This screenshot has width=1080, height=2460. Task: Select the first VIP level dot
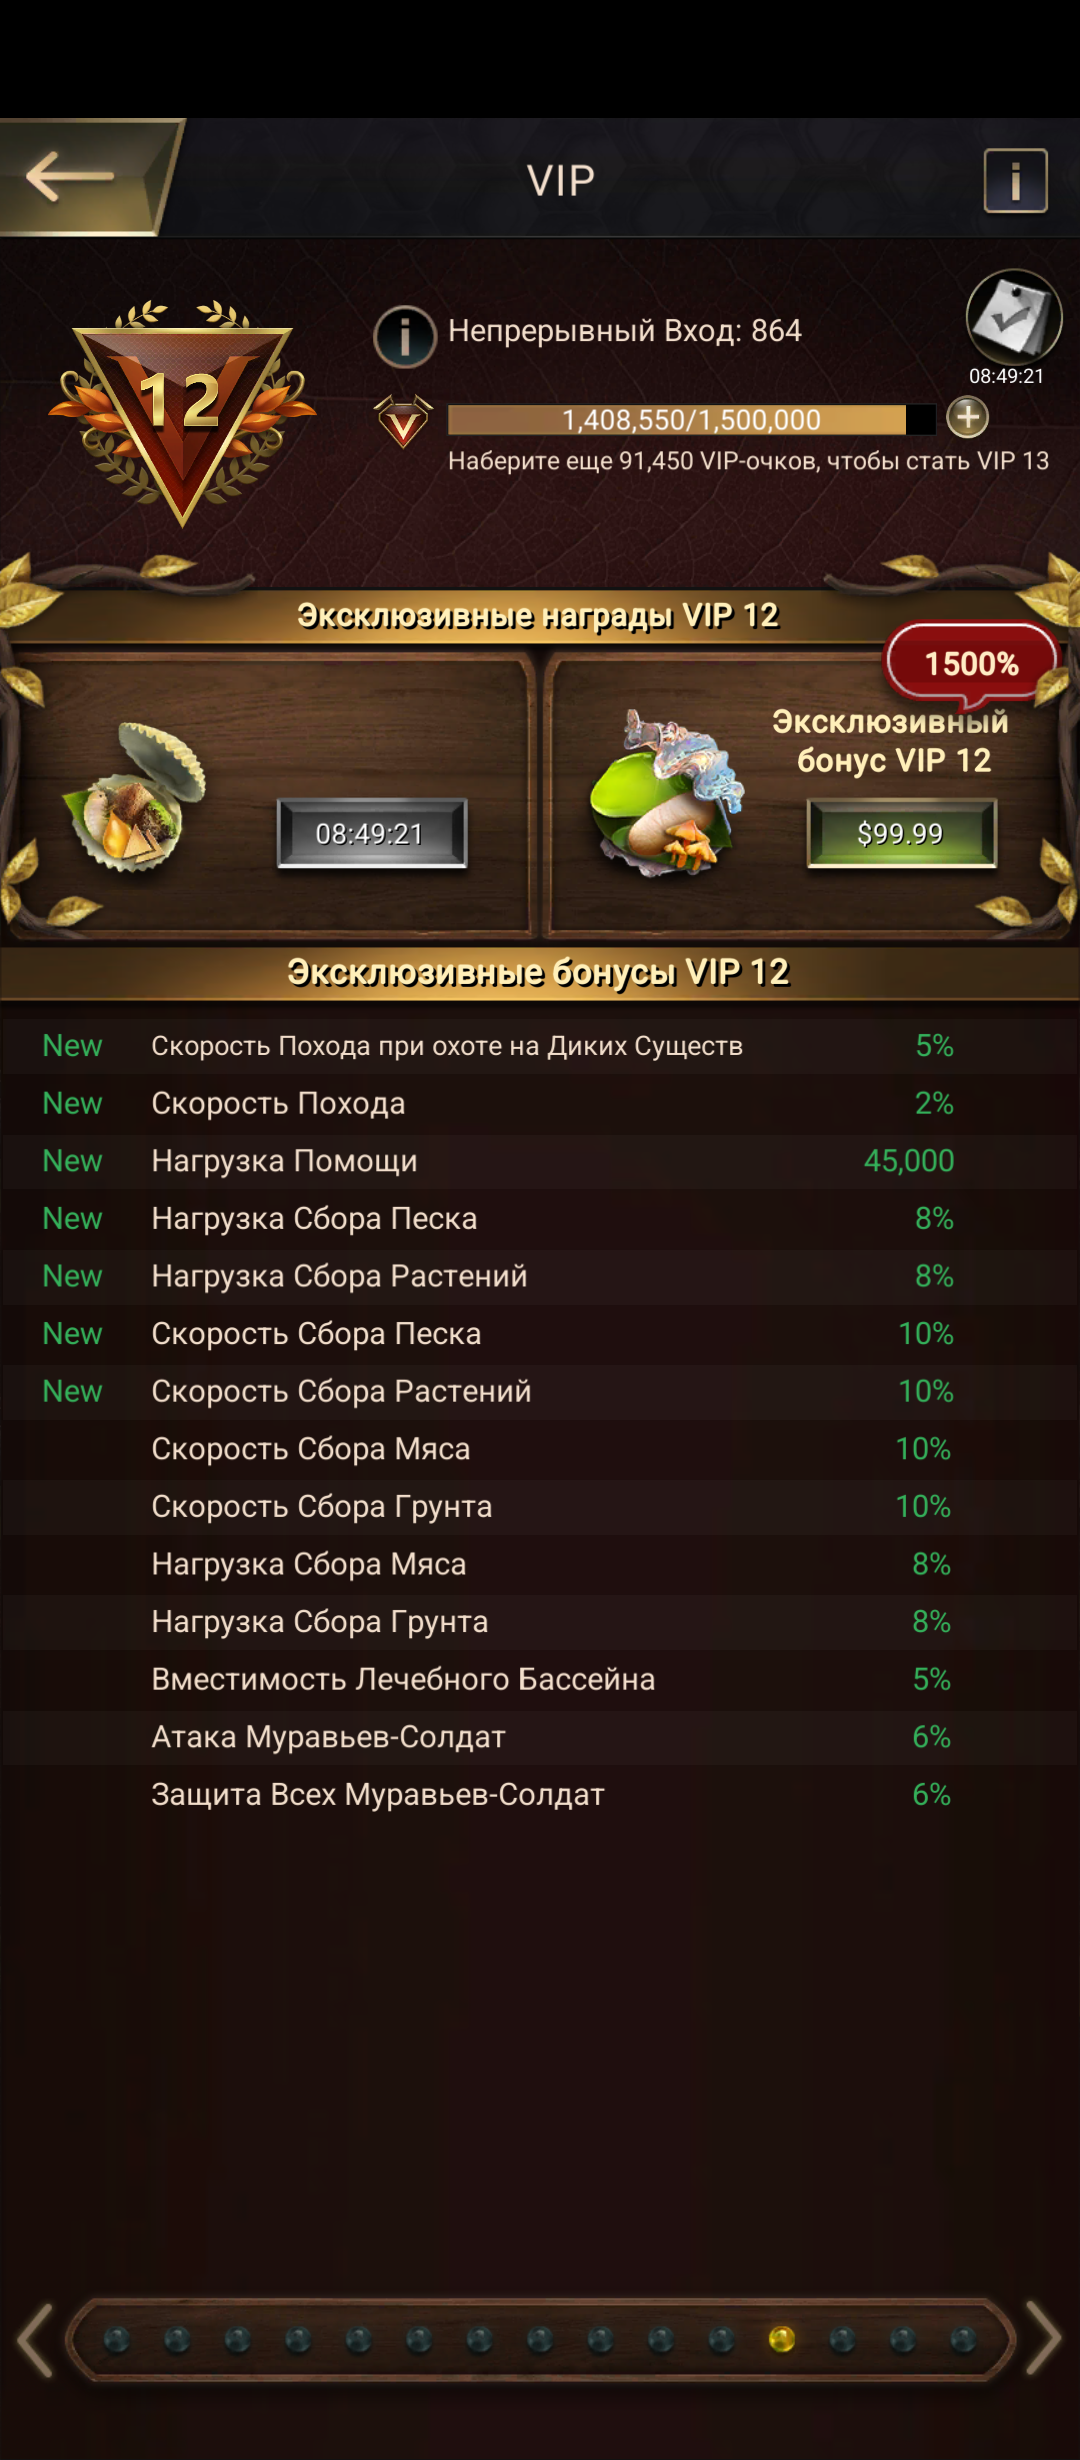point(117,2339)
